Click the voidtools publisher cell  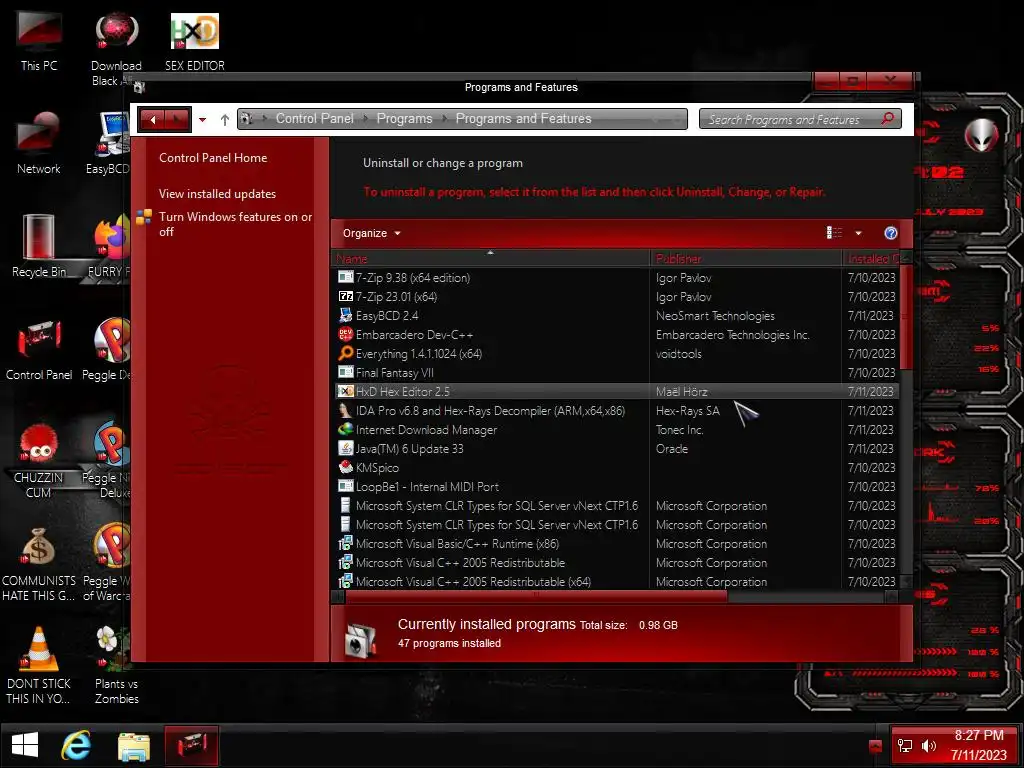[x=679, y=353]
